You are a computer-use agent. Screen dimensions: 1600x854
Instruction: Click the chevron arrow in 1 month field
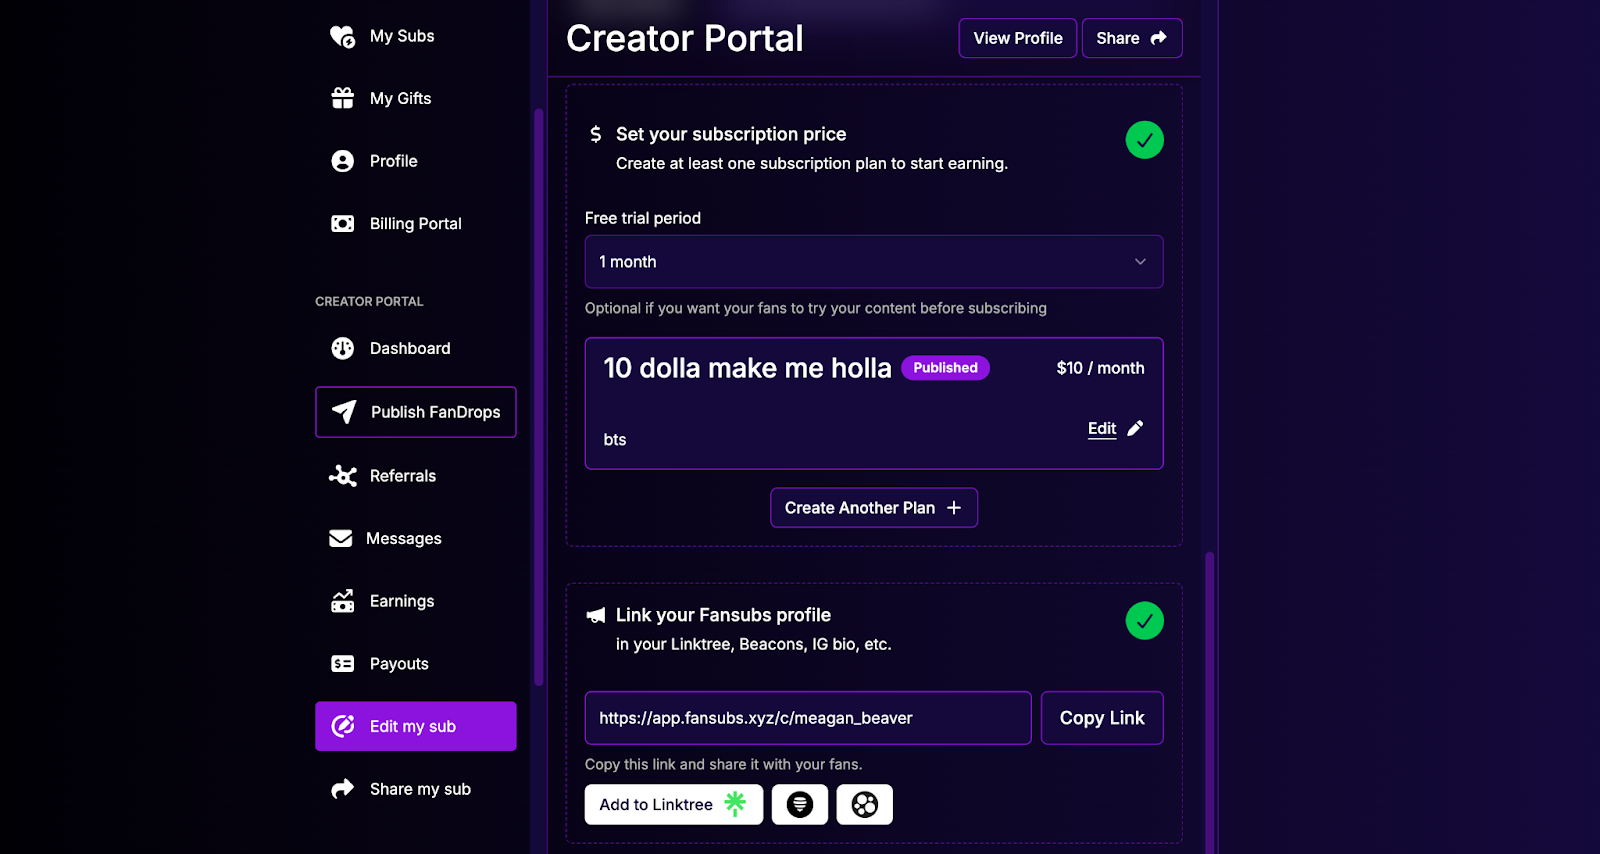(1140, 262)
